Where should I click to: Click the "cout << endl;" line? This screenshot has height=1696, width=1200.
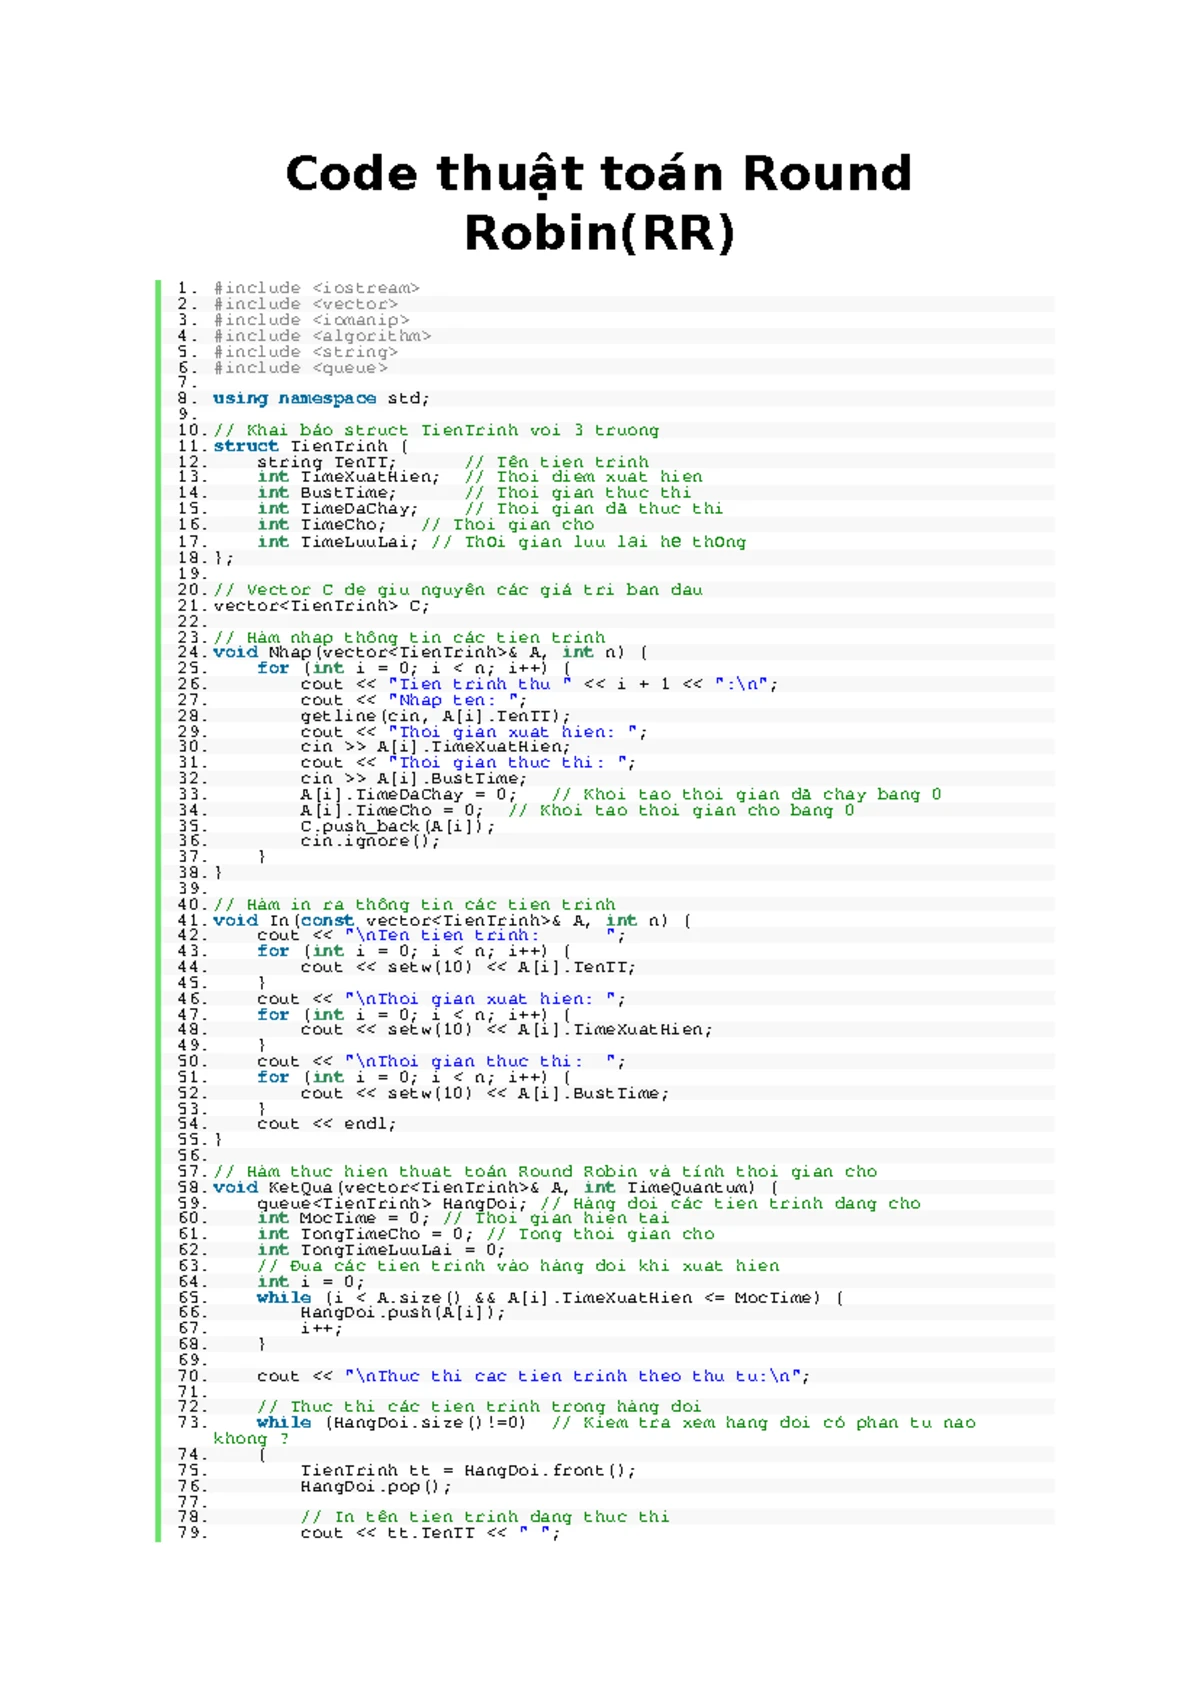327,1124
